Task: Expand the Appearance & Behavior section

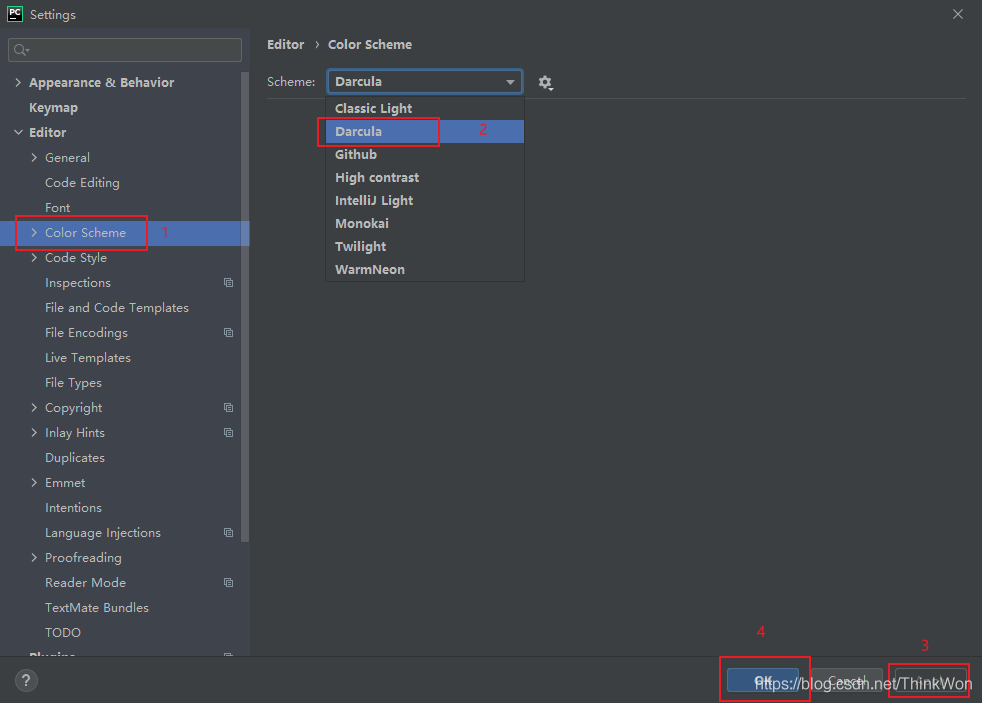Action: click(x=18, y=83)
